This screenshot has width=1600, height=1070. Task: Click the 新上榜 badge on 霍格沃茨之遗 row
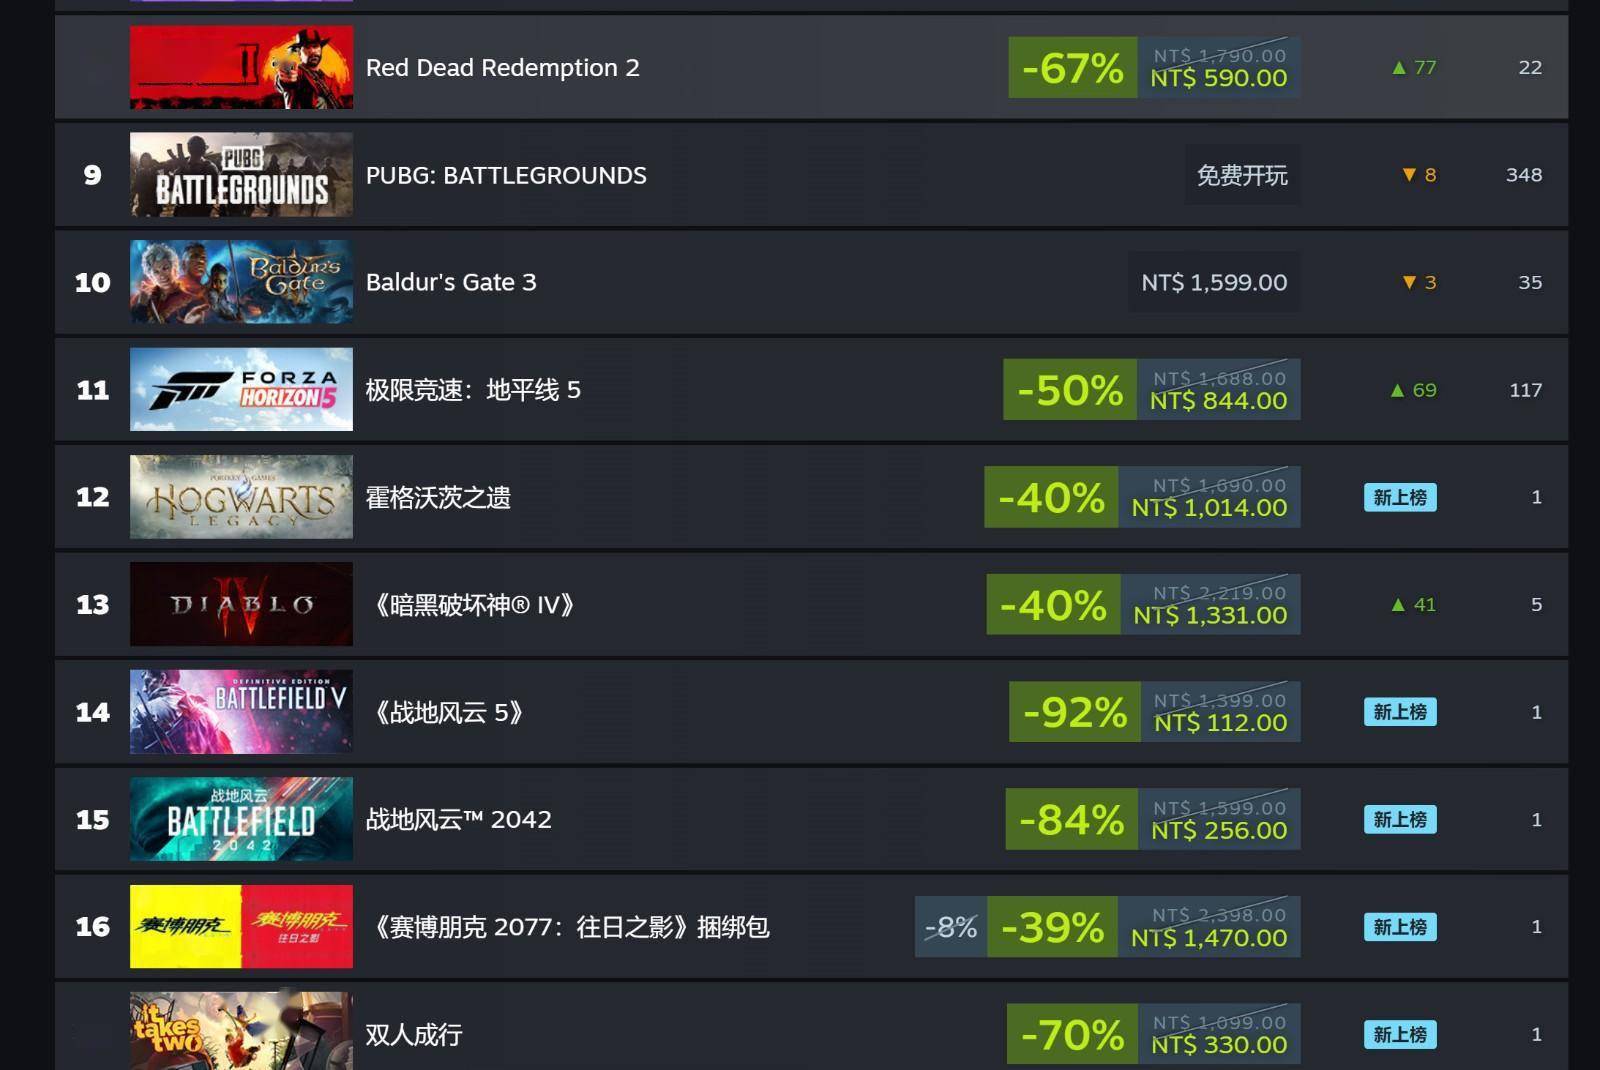pyautogui.click(x=1400, y=497)
